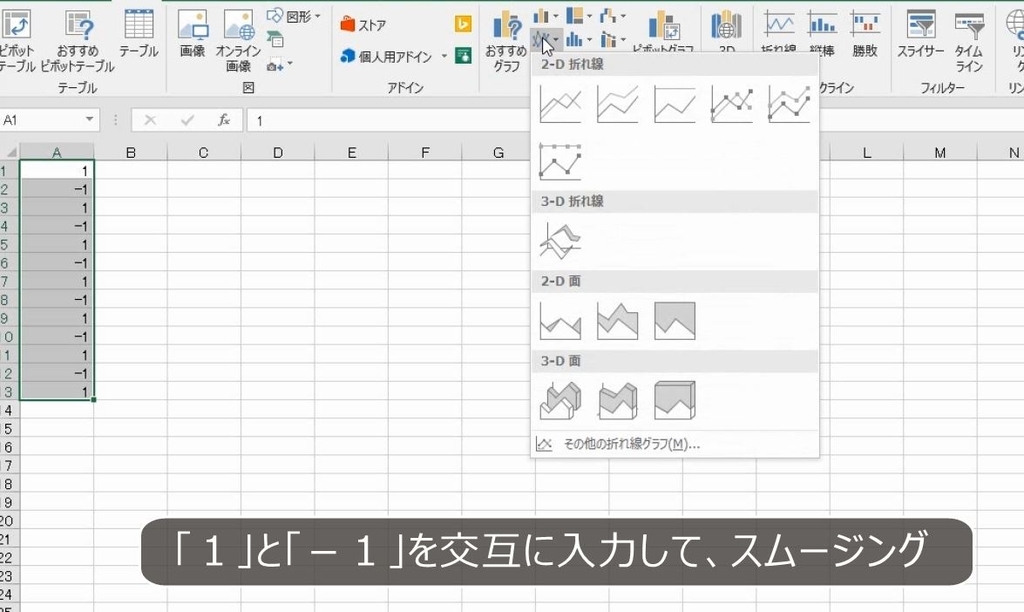Choose the 3-D stacked area chart

click(617, 400)
